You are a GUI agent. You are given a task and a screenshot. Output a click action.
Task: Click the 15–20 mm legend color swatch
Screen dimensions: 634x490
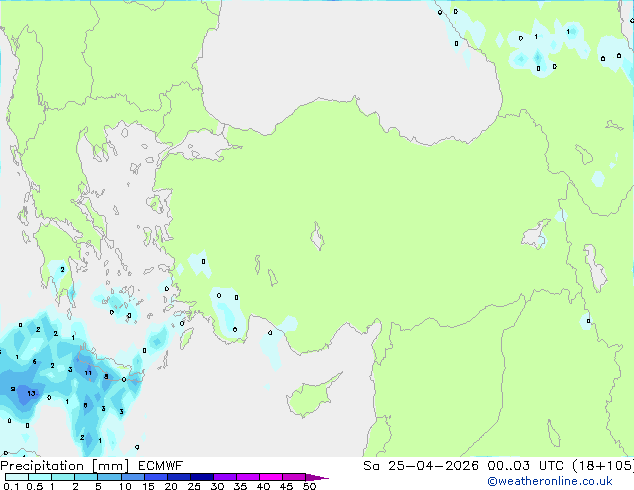click(x=155, y=477)
